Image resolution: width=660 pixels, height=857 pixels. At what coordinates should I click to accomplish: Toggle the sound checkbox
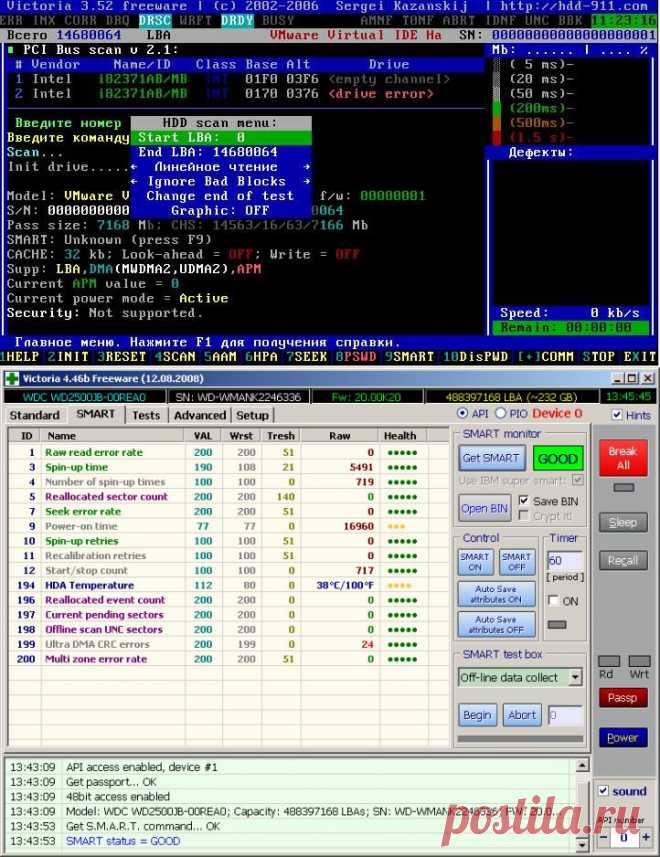[604, 791]
